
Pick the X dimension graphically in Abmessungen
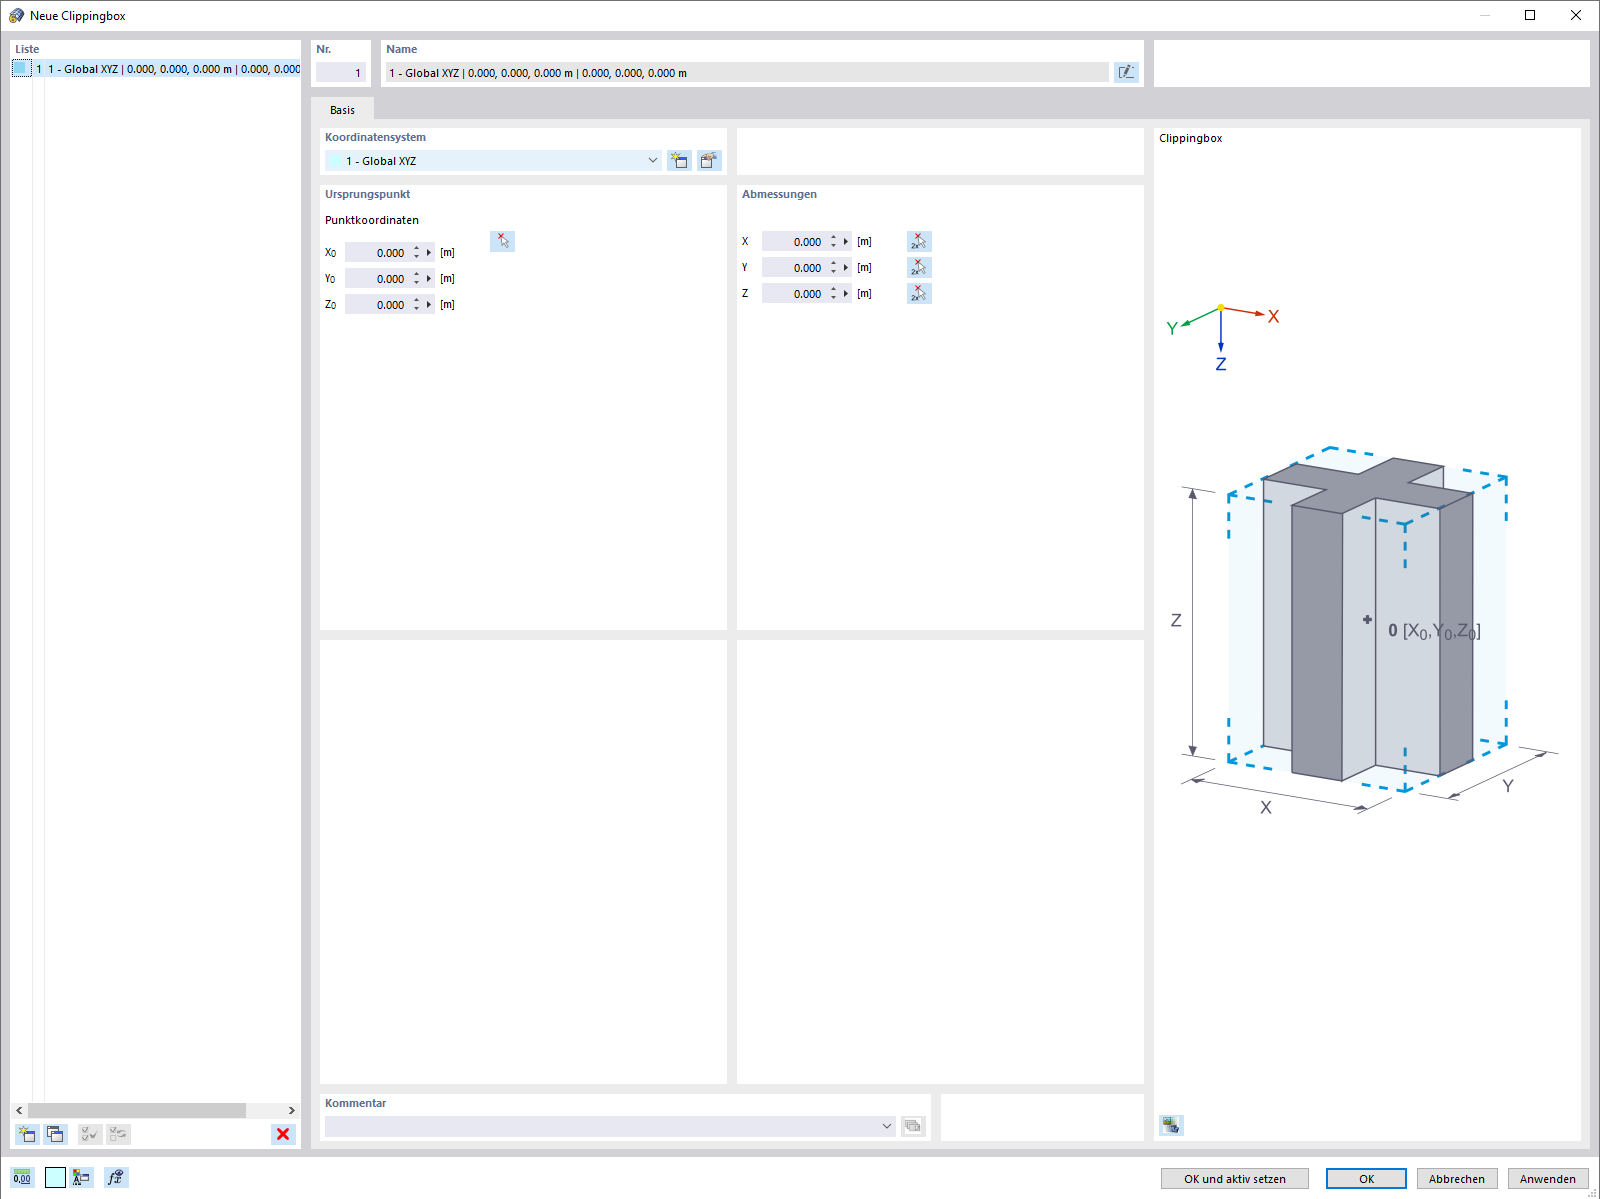(919, 241)
